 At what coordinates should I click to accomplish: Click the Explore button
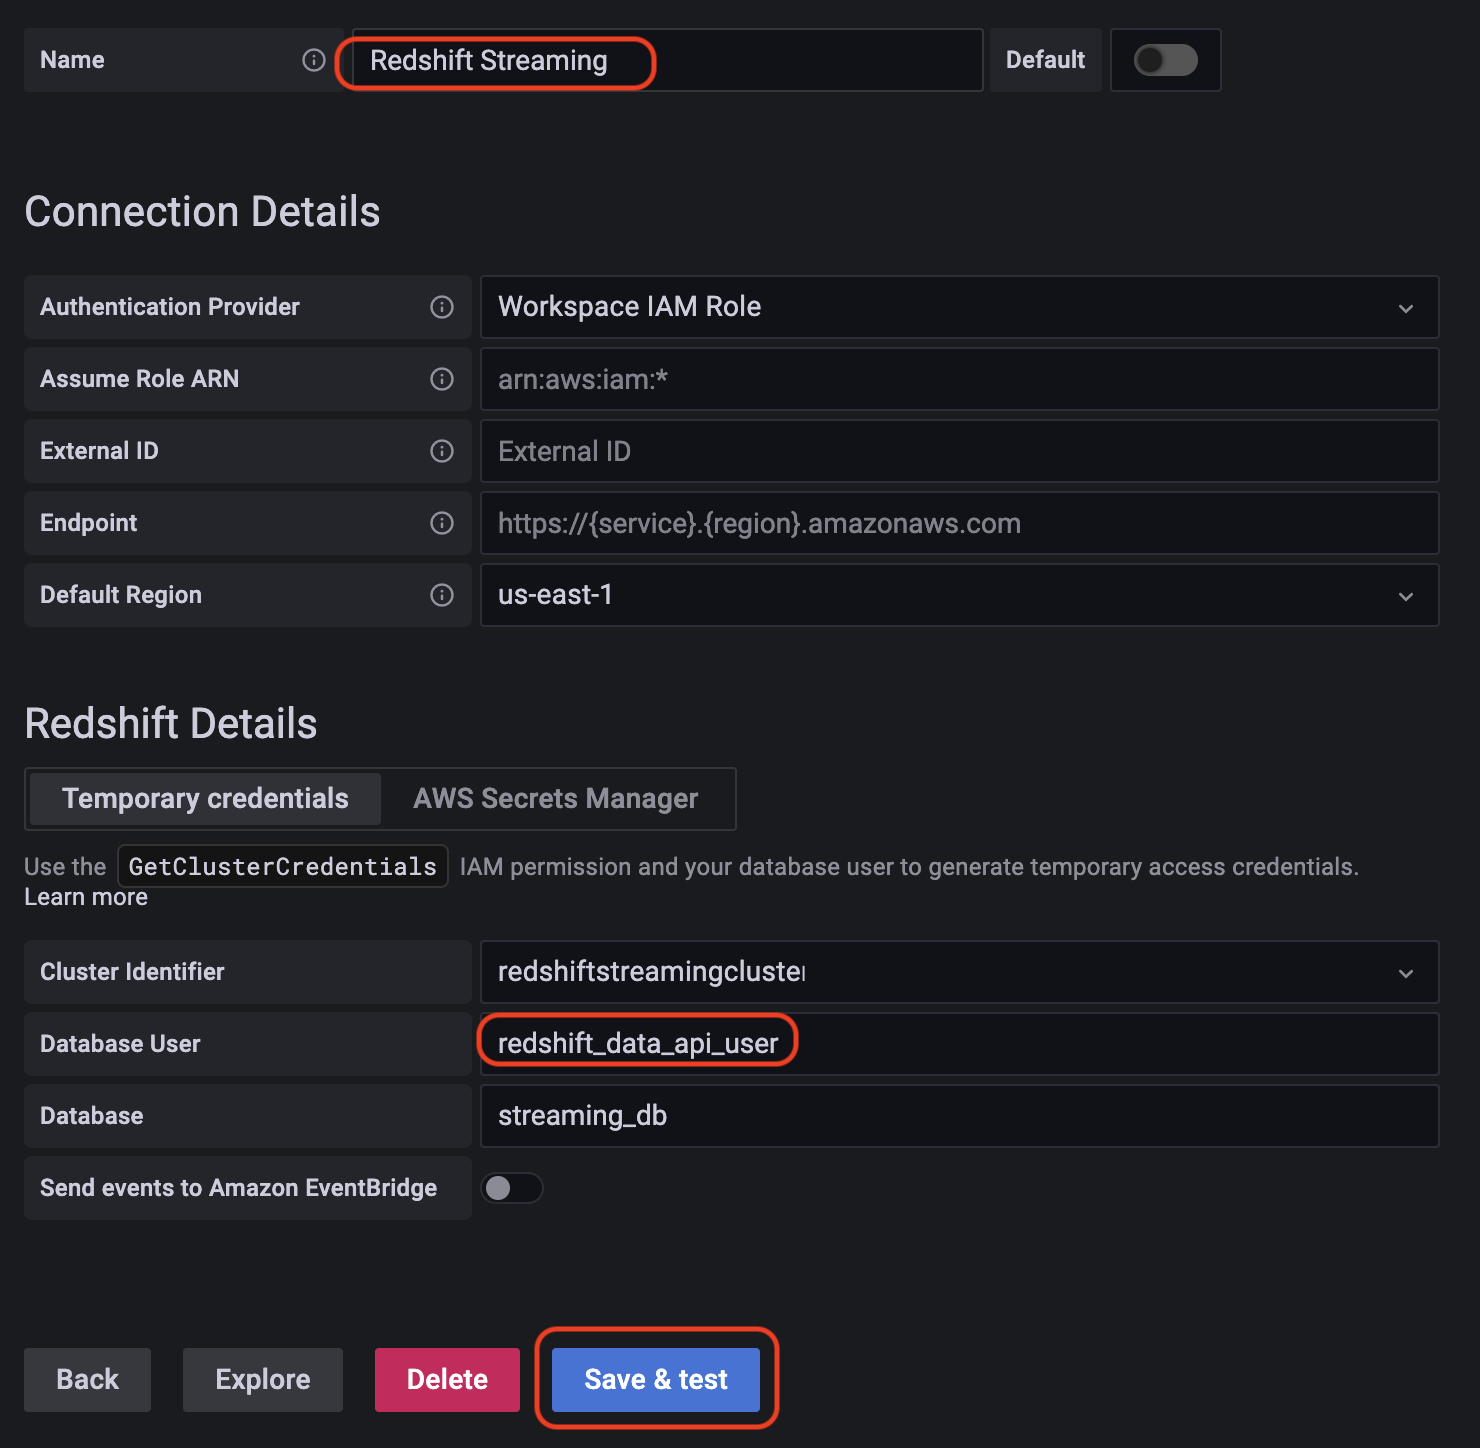coord(263,1380)
